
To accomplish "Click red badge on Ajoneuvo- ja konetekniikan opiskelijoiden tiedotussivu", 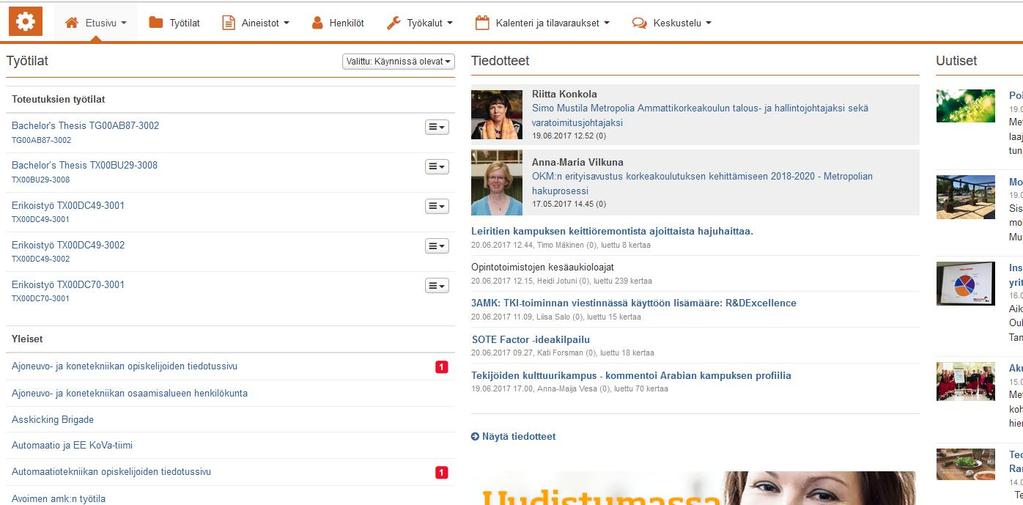I will (x=442, y=367).
